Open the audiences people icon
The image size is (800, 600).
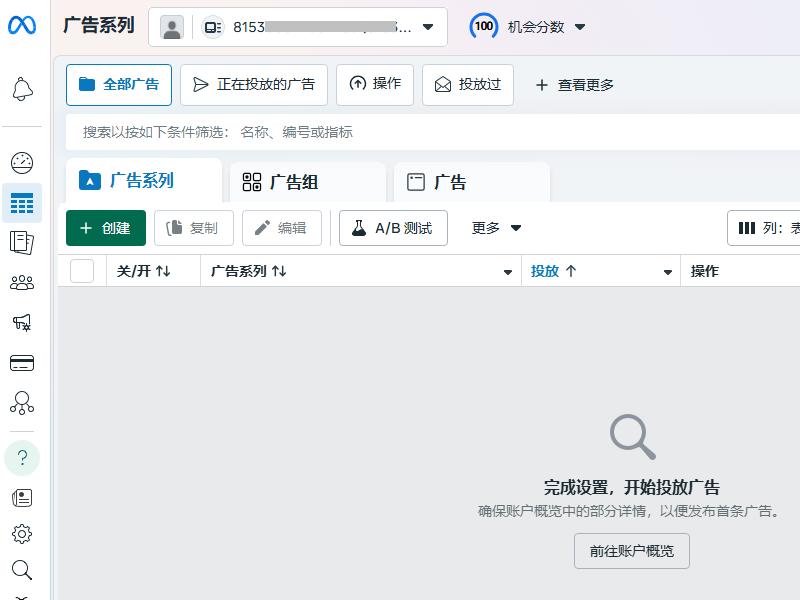[22, 283]
